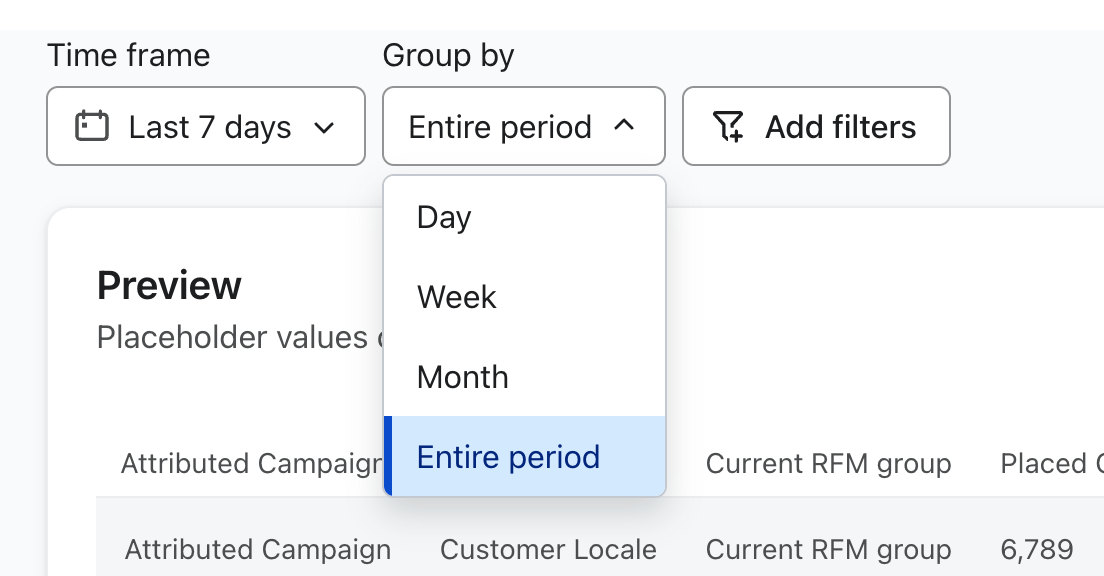
Task: Open the Last 7 days dropdown
Action: (x=206, y=127)
